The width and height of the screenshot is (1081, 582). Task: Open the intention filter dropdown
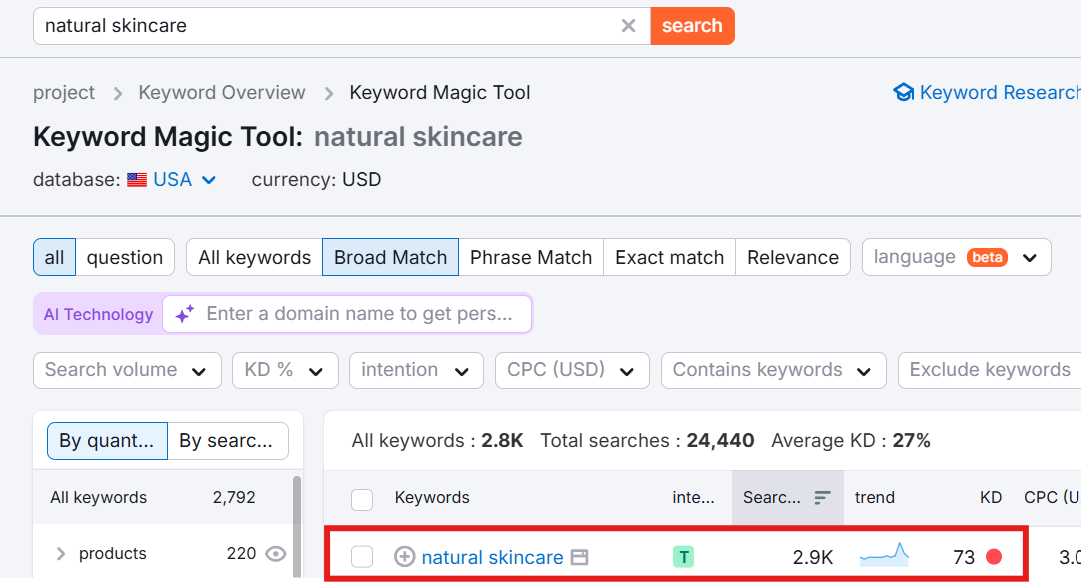pos(416,370)
